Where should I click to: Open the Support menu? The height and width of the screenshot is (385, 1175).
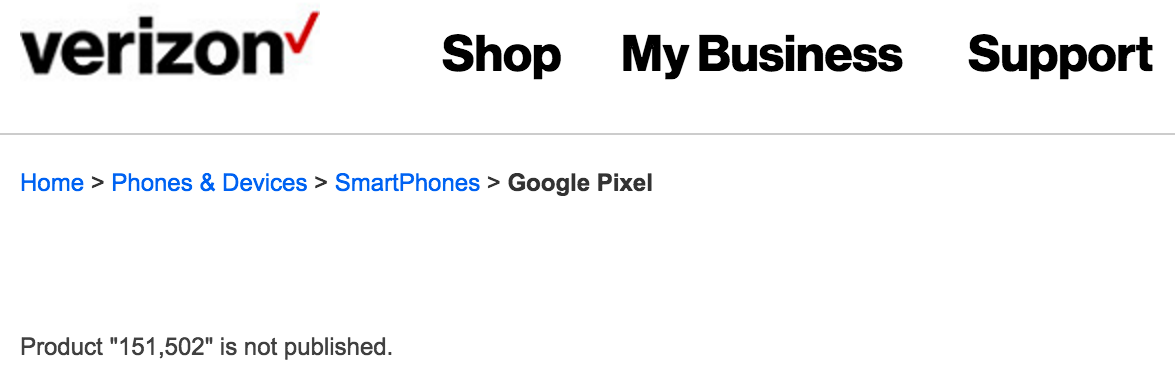(x=1060, y=56)
